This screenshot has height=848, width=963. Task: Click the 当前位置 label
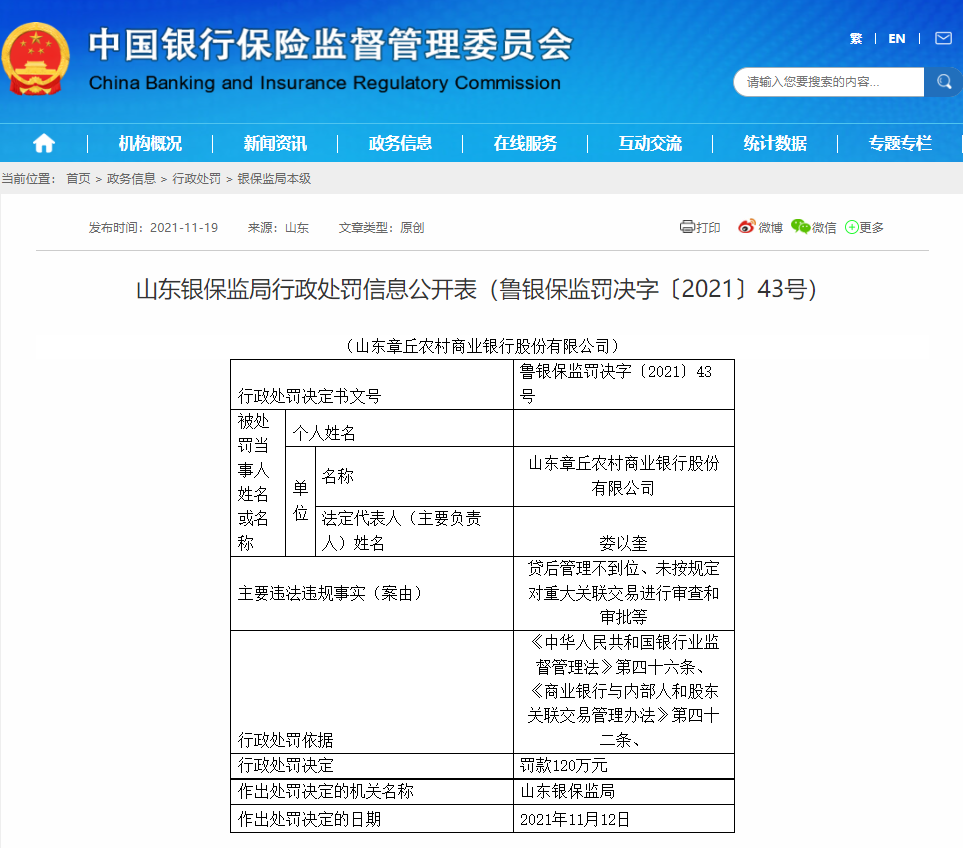coord(28,179)
